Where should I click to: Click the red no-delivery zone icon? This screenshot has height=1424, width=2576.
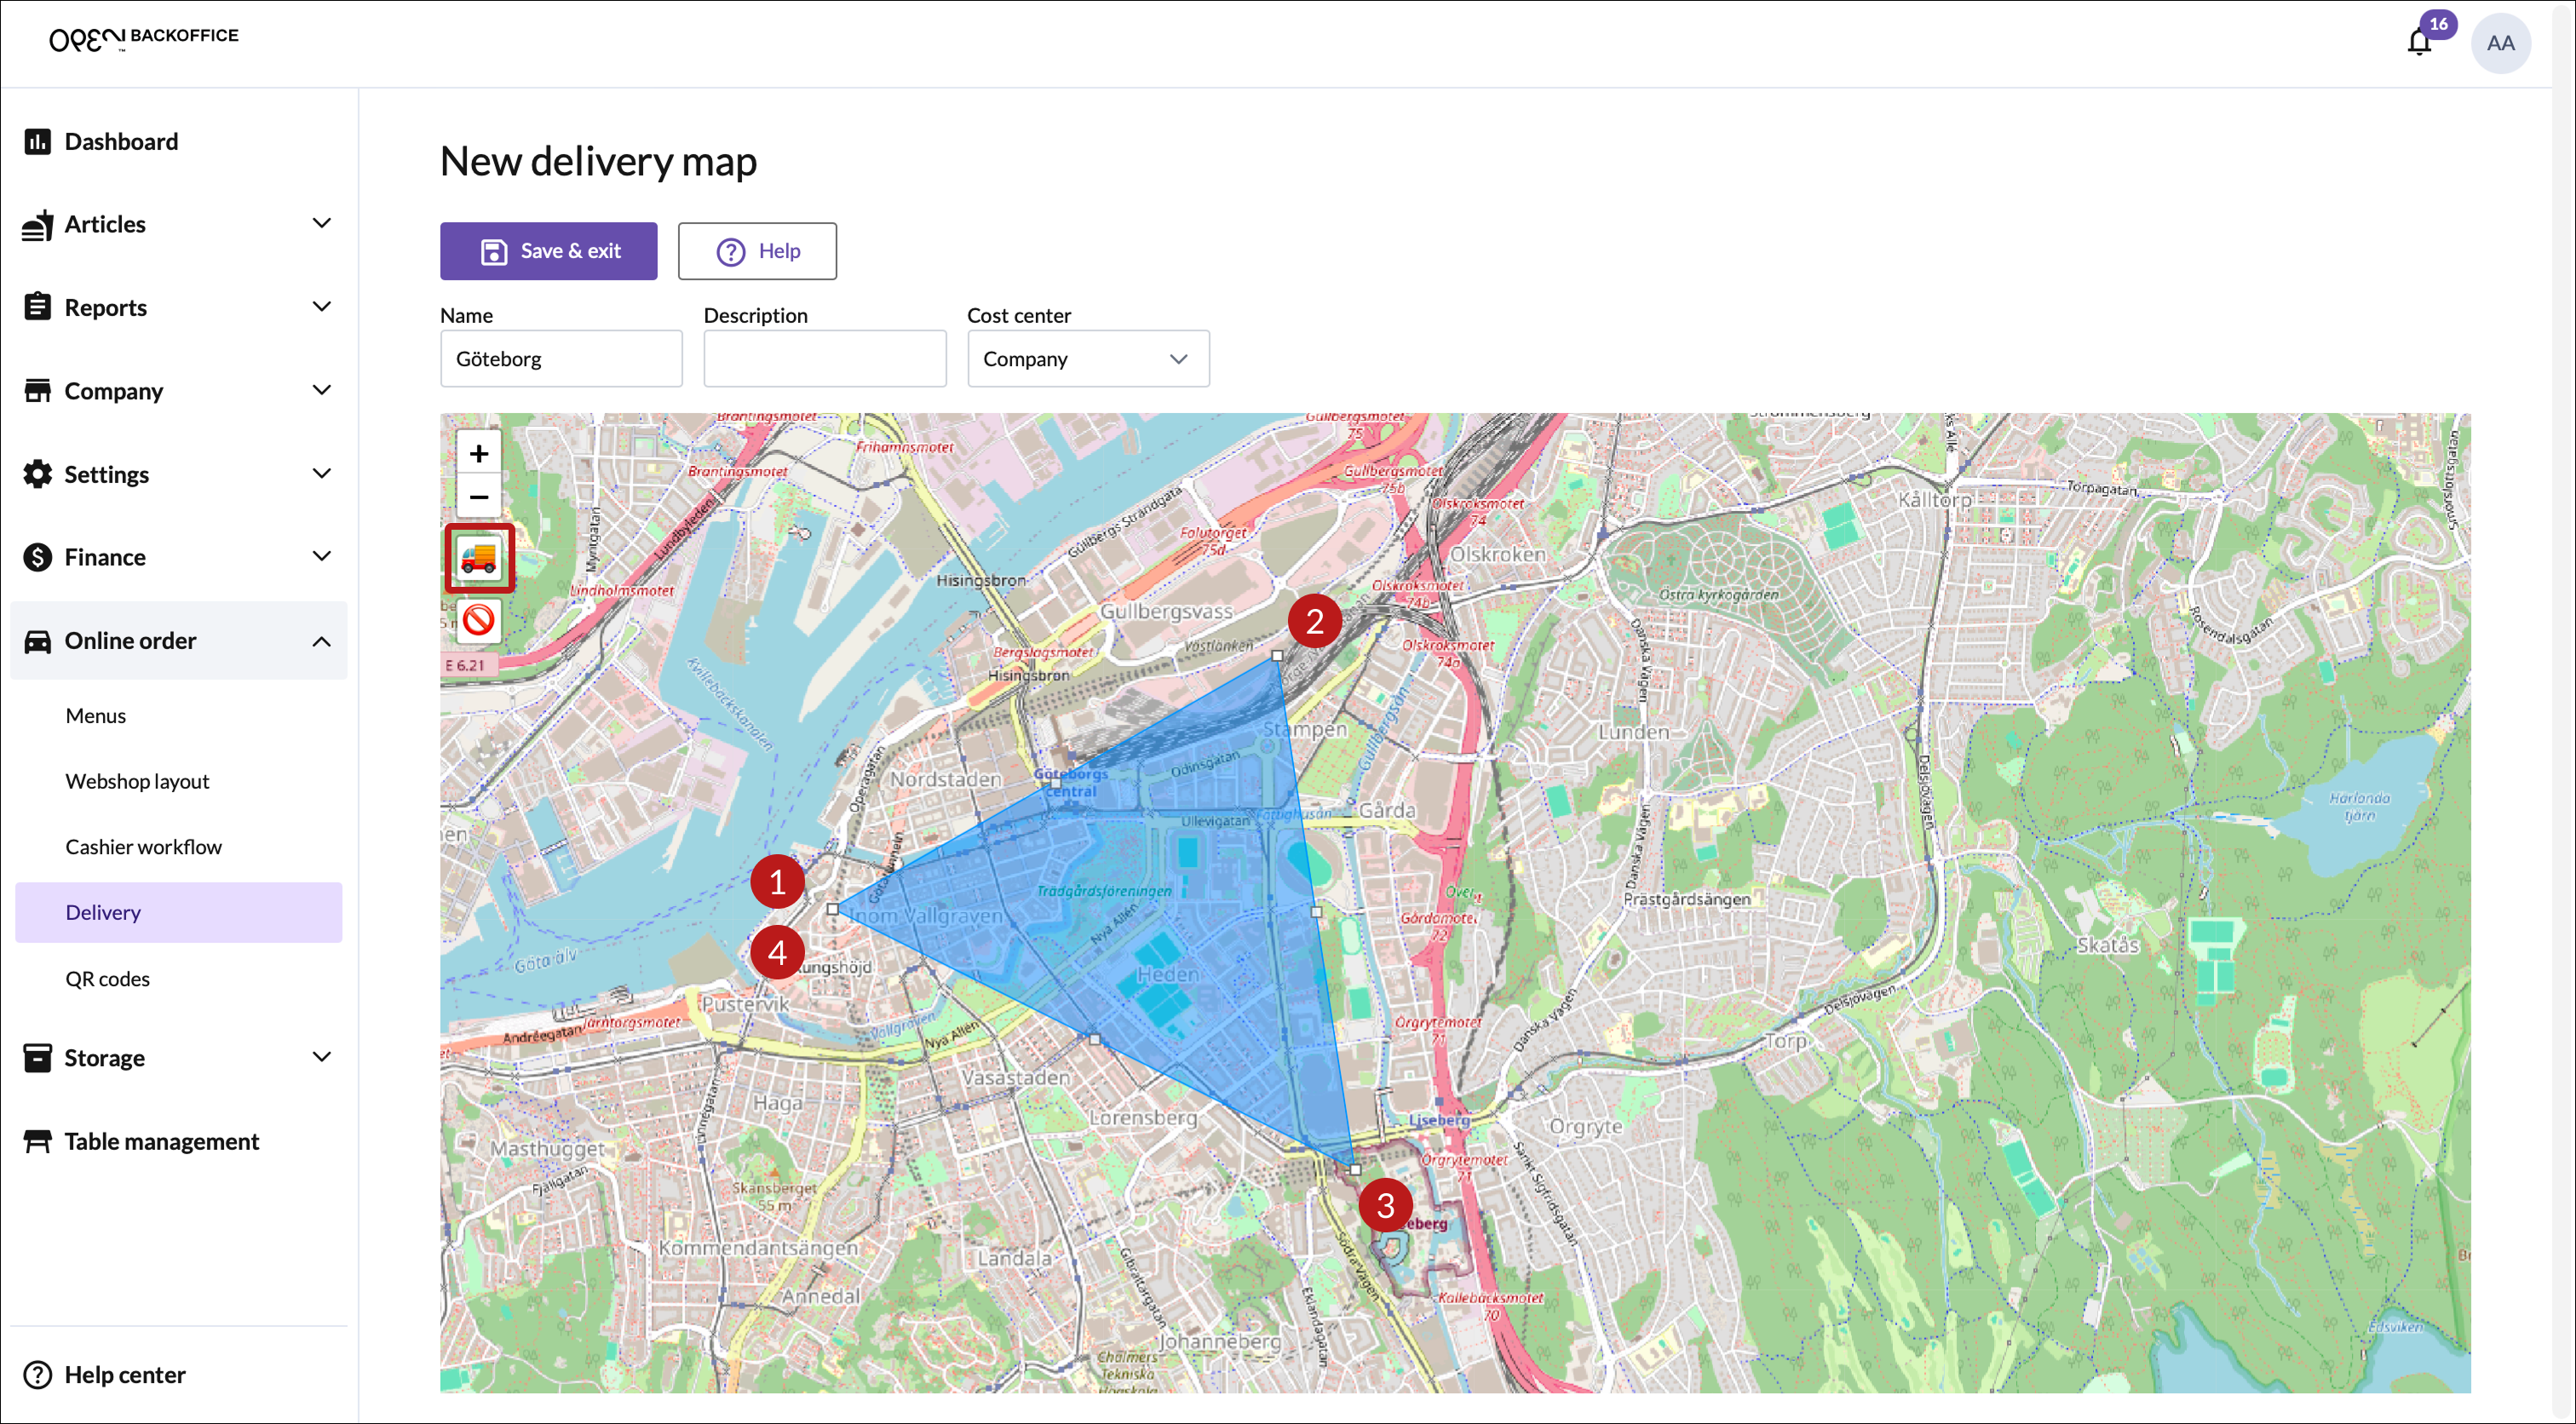[479, 620]
